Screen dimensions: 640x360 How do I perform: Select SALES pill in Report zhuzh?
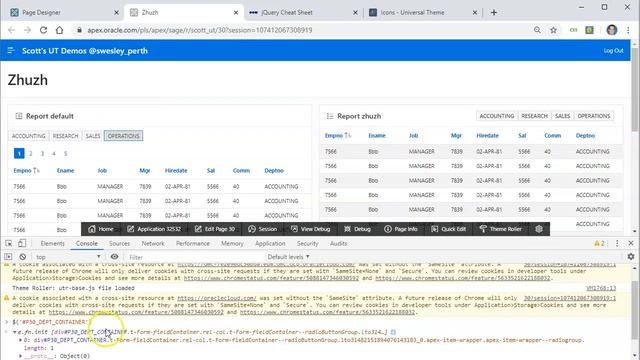[562, 116]
